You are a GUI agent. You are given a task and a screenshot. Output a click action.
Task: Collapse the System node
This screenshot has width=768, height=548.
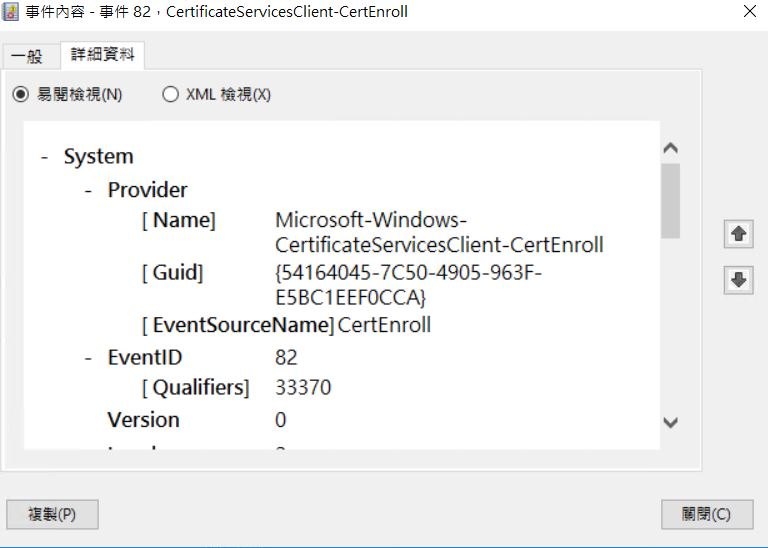point(45,157)
